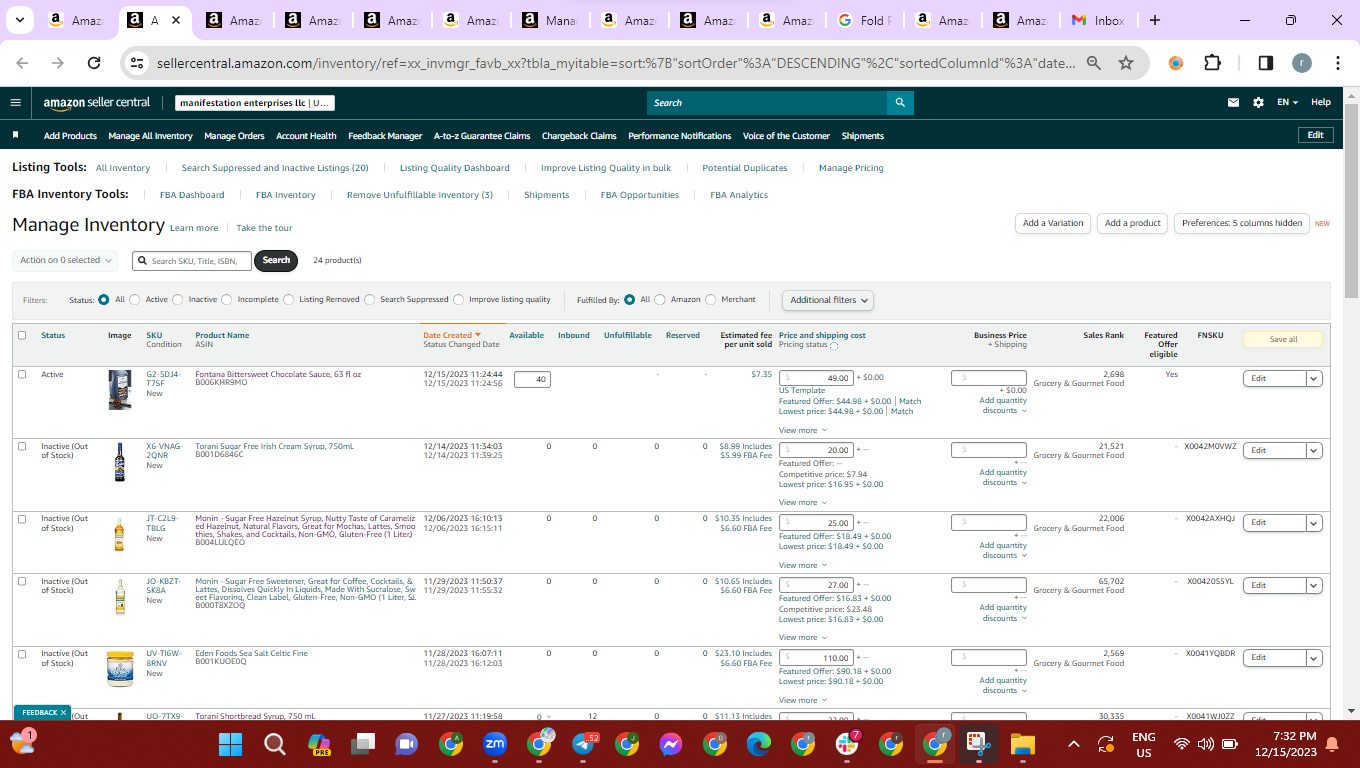
Task: Choose the Search Suppressed status radio
Action: [x=370, y=299]
